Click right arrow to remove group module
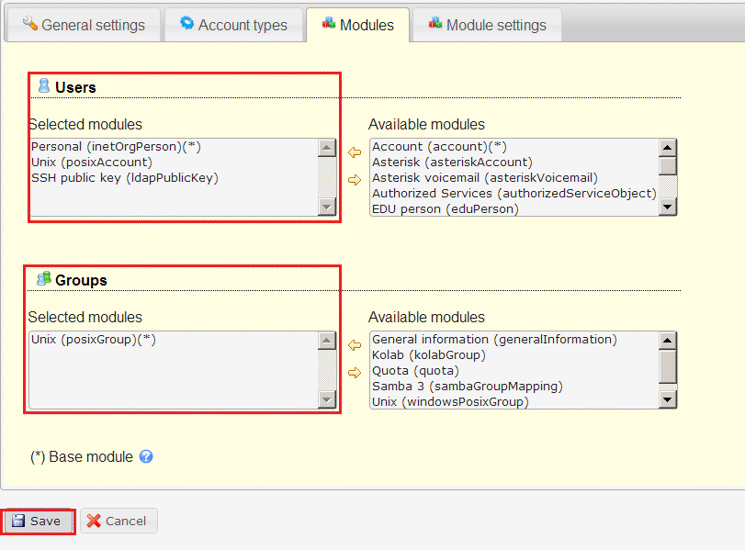Screen dimensions: 745x550 click(x=354, y=373)
